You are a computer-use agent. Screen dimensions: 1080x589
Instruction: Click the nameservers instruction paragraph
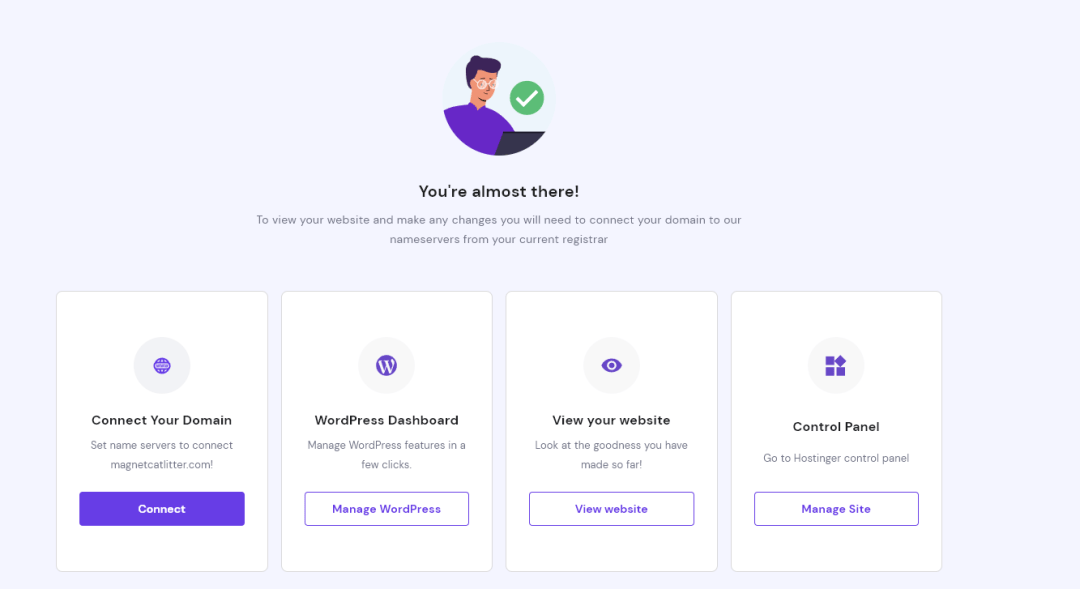click(498, 230)
